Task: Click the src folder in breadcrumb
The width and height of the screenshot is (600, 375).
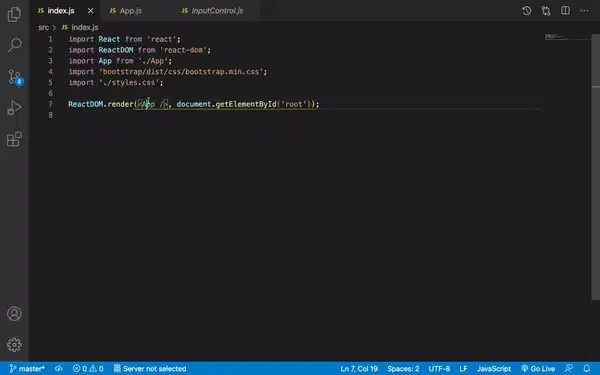Action: (x=44, y=28)
